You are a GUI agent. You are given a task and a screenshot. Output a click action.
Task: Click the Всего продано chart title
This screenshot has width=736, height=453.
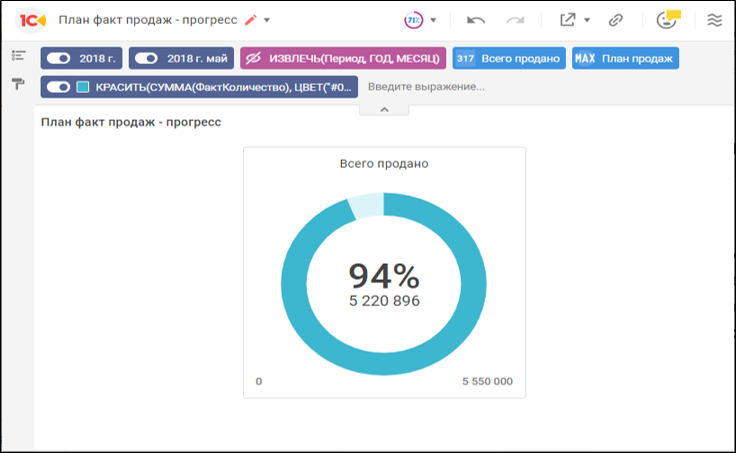tap(384, 164)
